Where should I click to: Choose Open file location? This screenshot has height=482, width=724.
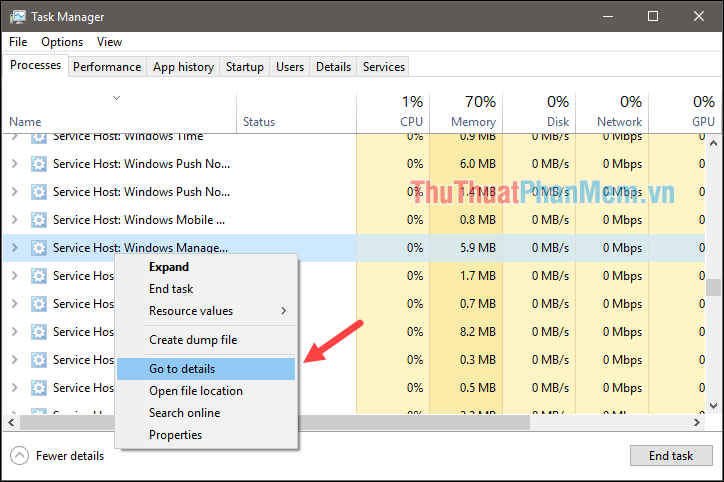[x=206, y=391]
